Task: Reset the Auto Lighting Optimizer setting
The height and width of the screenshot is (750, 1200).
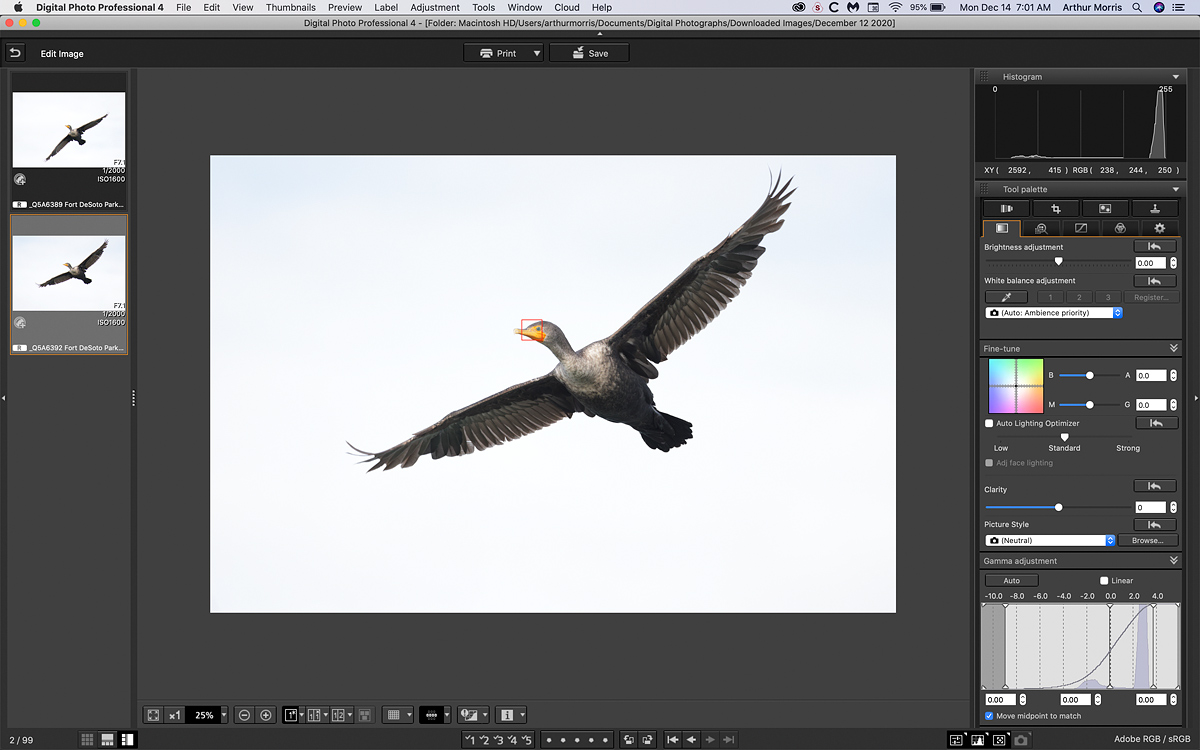Action: coord(1155,423)
